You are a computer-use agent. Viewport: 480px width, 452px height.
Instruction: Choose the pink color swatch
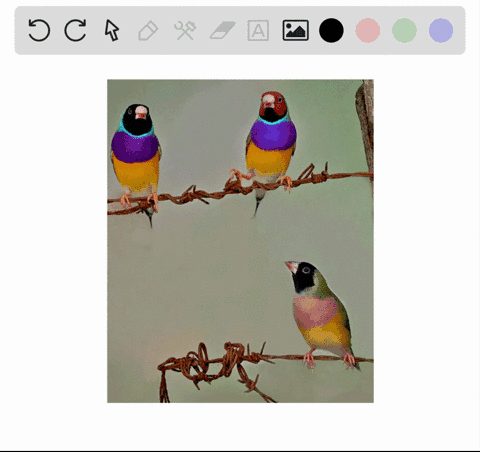pyautogui.click(x=368, y=30)
